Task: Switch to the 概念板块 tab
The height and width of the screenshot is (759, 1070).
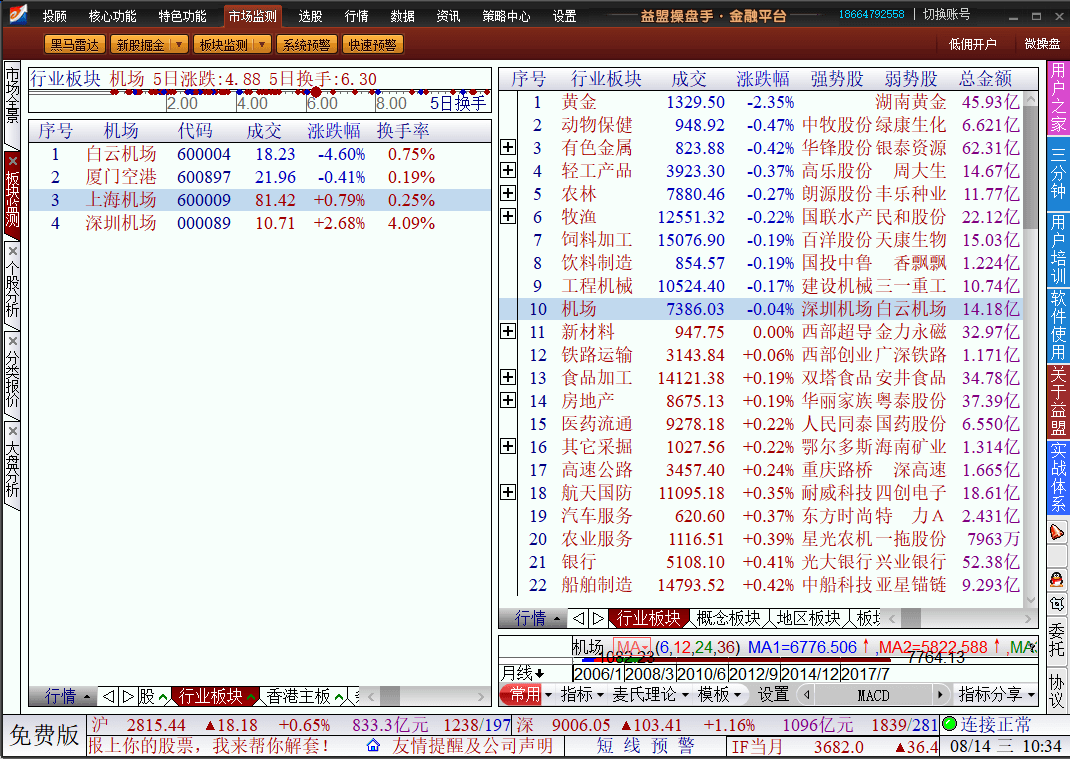Action: tap(728, 618)
